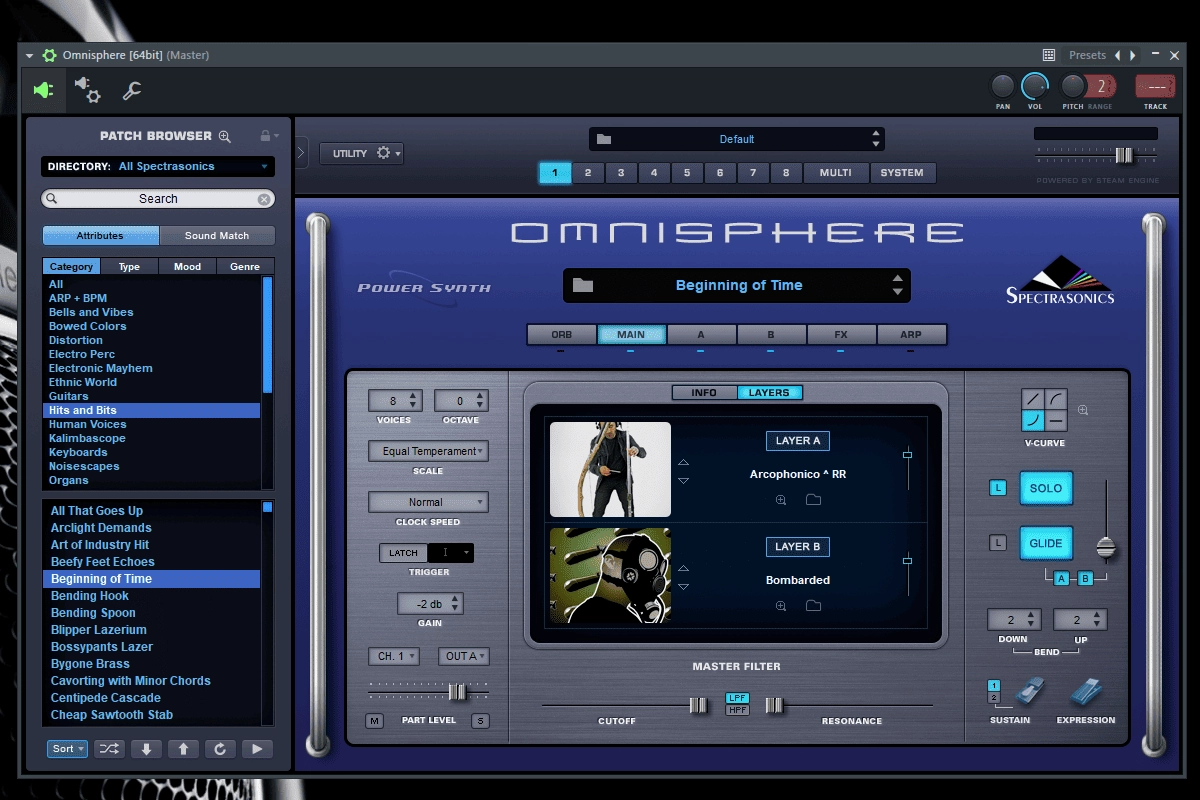Select the highlighted concave velocity curve
Screen dimensions: 1200x800
click(x=1033, y=421)
